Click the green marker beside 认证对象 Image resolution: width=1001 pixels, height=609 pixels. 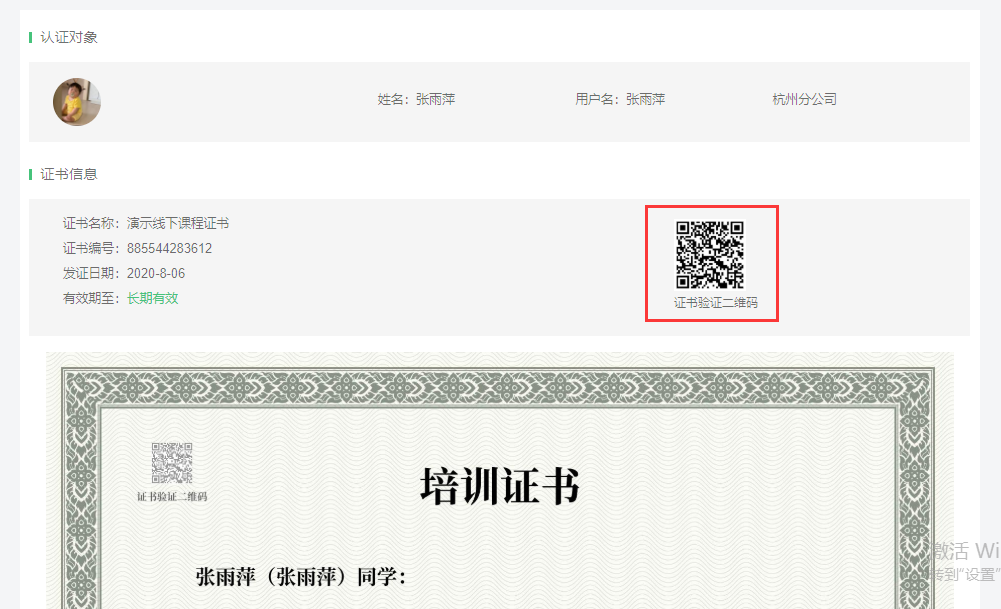tap(31, 38)
